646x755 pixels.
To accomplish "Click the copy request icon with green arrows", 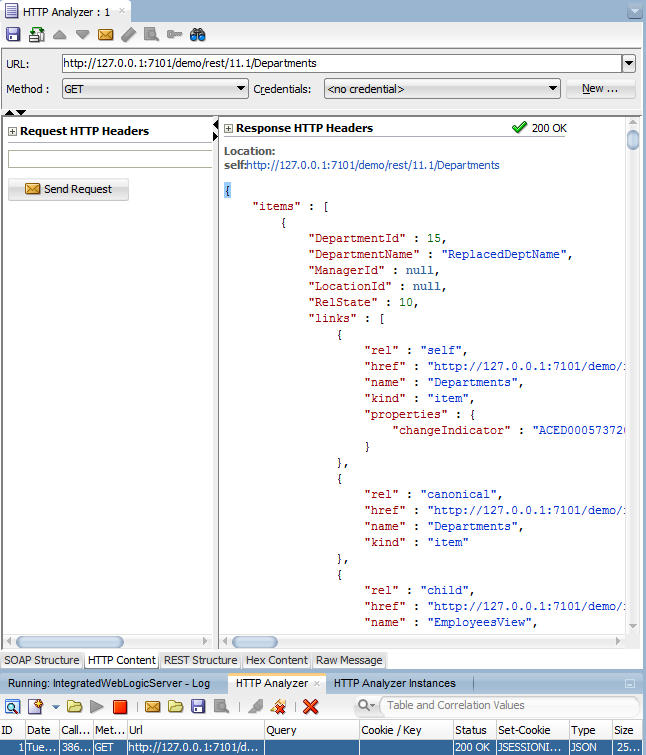I will pos(37,35).
